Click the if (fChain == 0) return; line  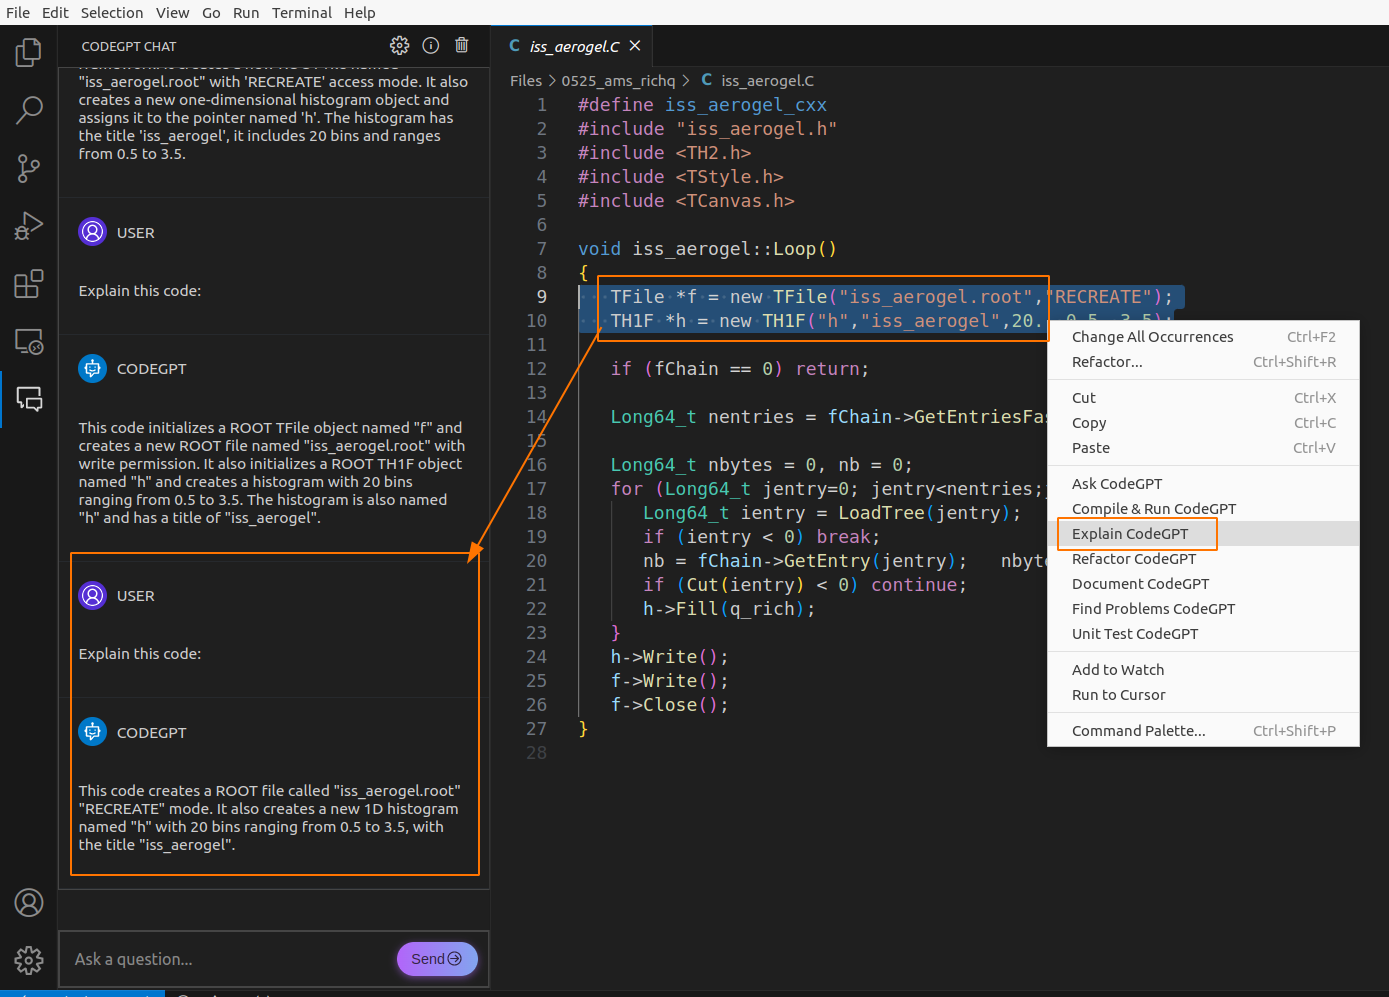tap(740, 369)
